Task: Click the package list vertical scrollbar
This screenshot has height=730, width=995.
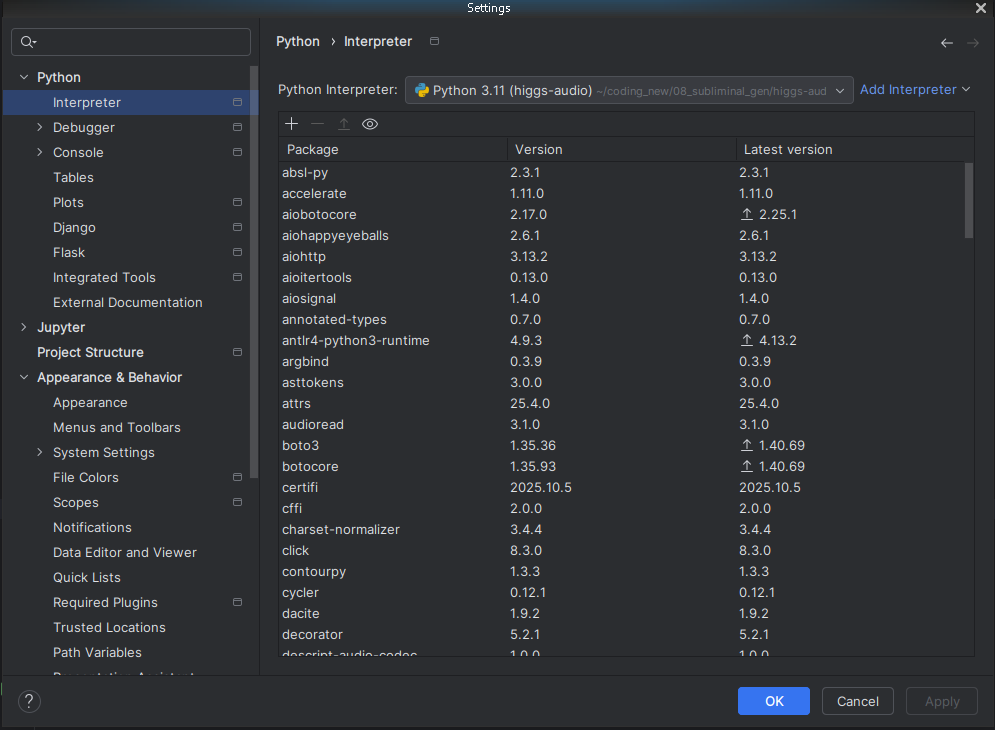Action: (x=968, y=200)
